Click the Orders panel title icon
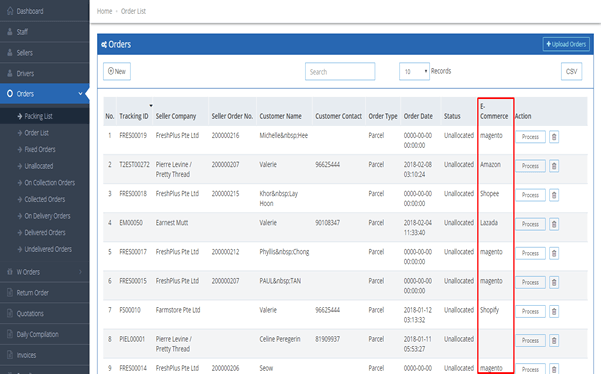Screen dimensions: 601x374 104,45
